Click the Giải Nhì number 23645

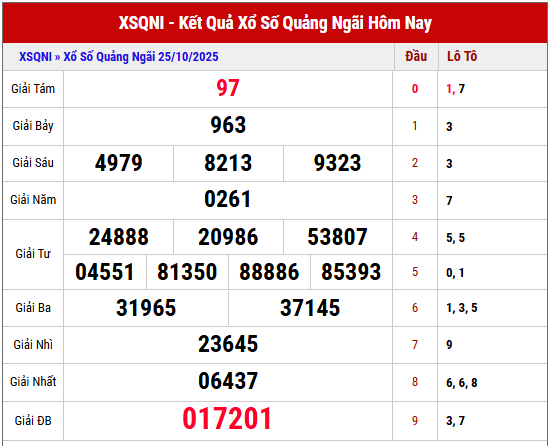[228, 344]
